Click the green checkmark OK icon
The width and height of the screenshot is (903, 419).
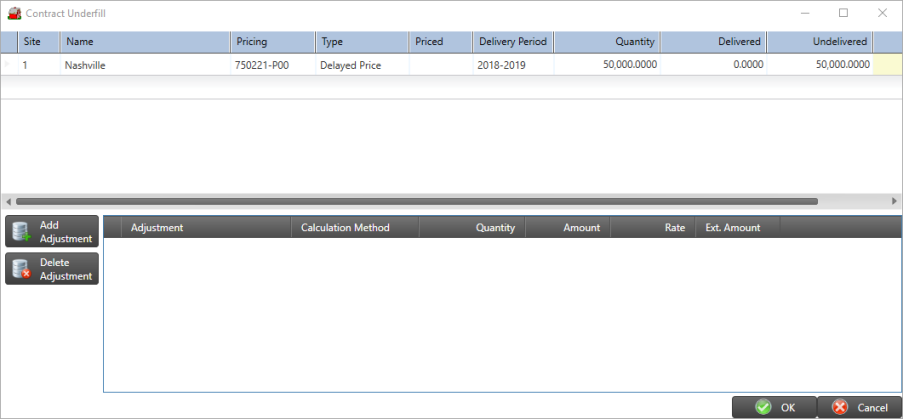[x=763, y=407]
